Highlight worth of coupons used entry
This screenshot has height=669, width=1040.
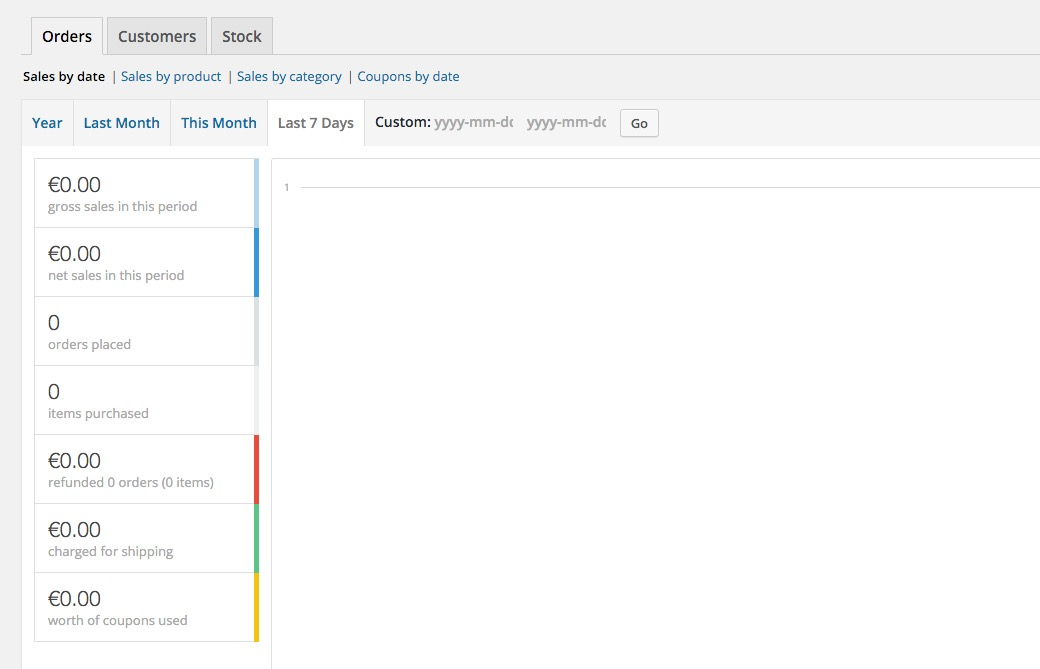point(145,607)
